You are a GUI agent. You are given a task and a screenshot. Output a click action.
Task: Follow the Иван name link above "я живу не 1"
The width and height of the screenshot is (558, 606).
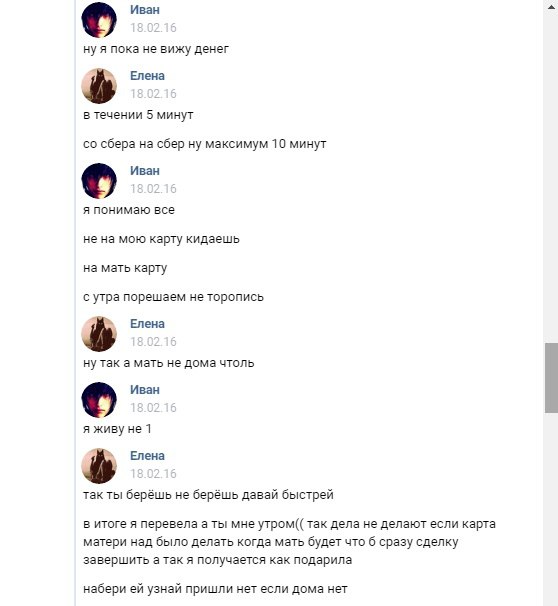pos(145,390)
